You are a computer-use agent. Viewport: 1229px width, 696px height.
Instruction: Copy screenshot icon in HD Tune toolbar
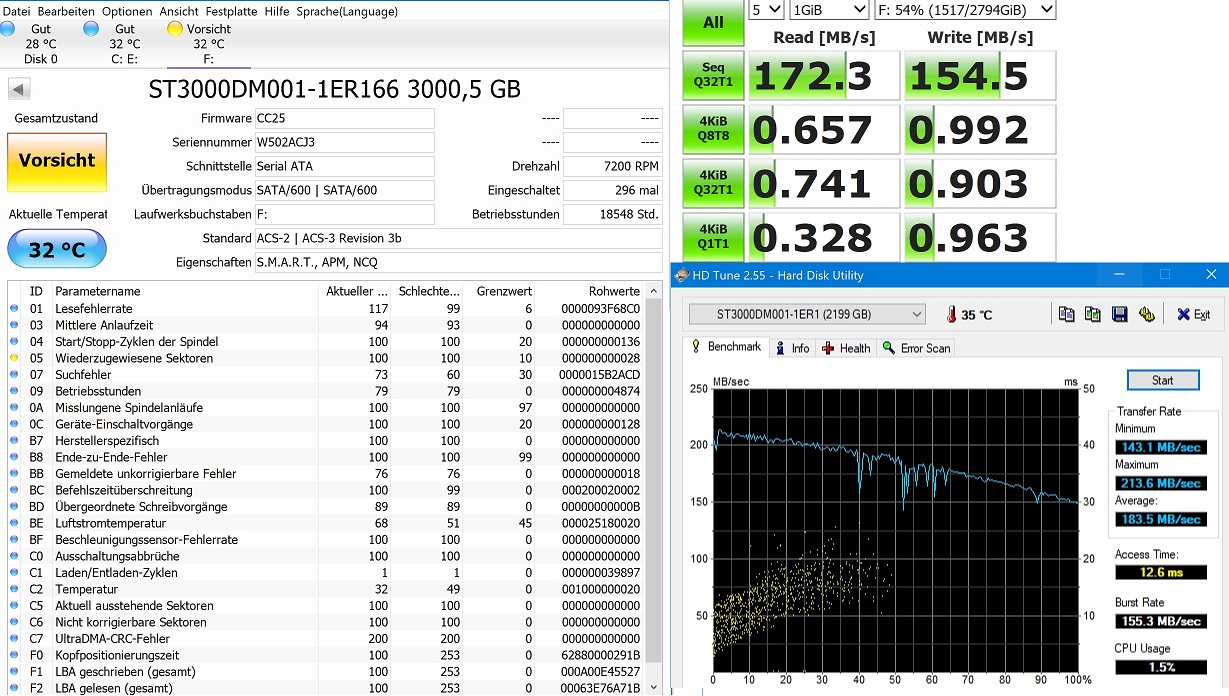[1093, 314]
